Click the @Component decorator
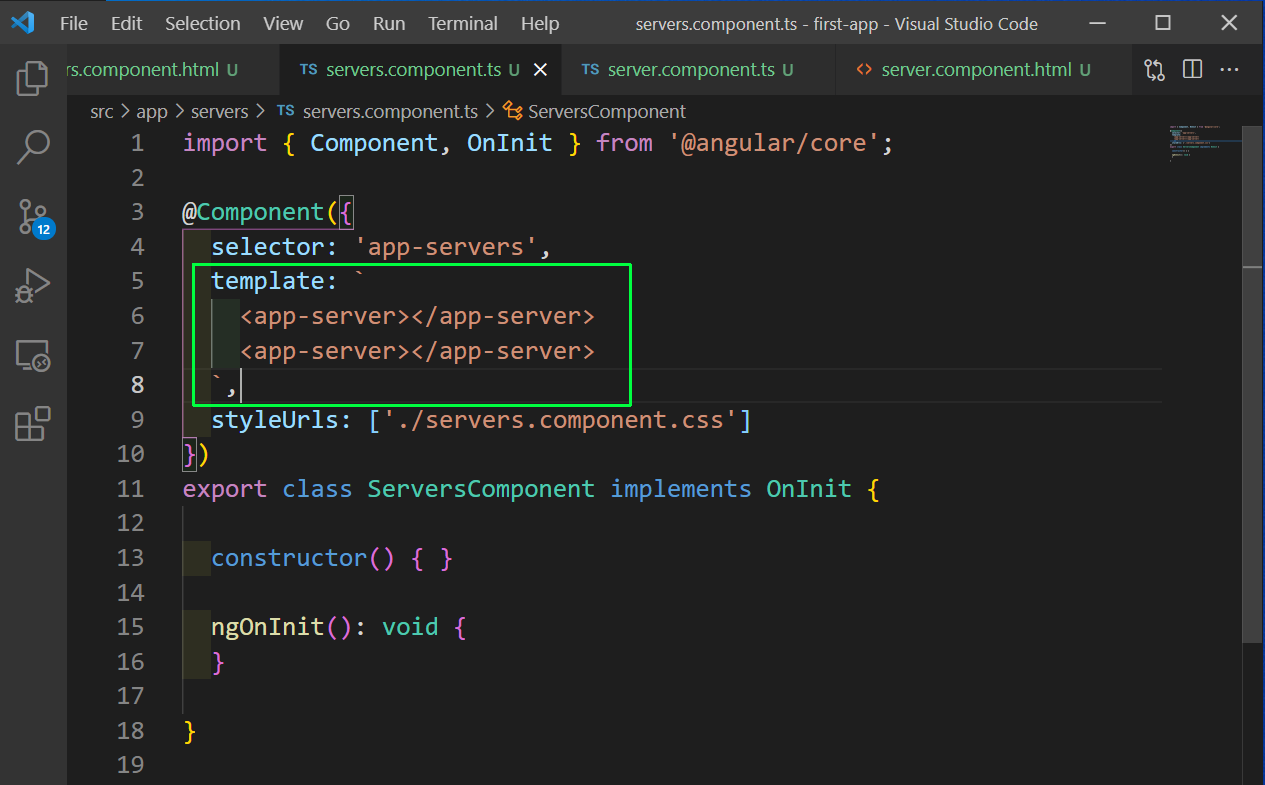1265x785 pixels. pos(253,212)
